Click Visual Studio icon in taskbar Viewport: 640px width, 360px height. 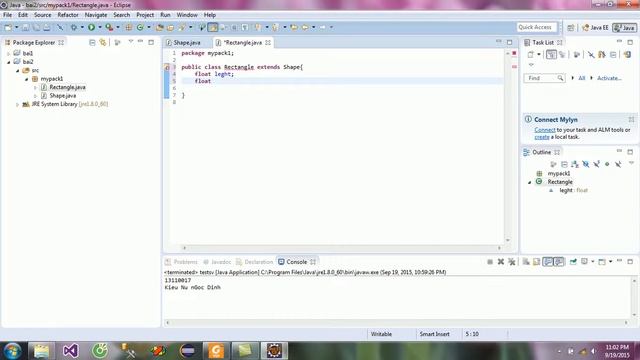pos(70,351)
